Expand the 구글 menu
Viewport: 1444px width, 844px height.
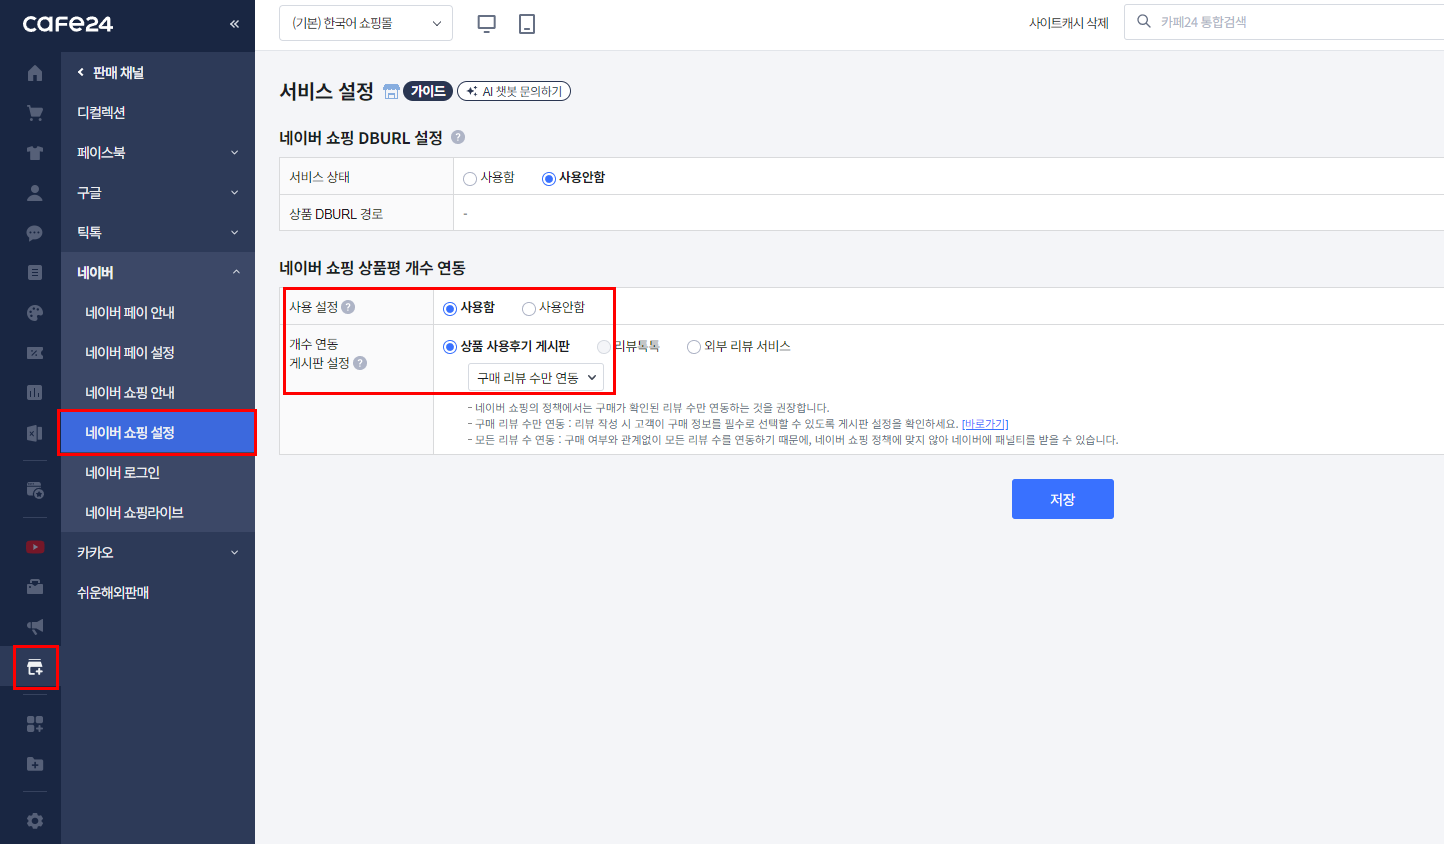point(158,193)
